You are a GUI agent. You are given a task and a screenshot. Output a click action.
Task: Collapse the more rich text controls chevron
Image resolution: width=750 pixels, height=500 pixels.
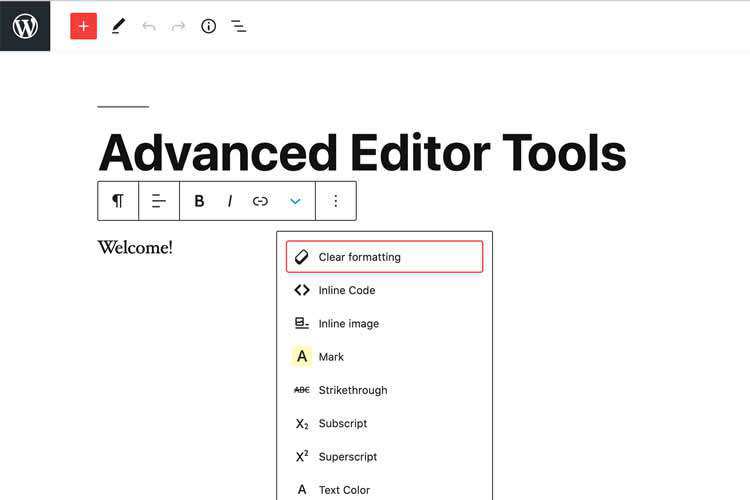point(295,201)
